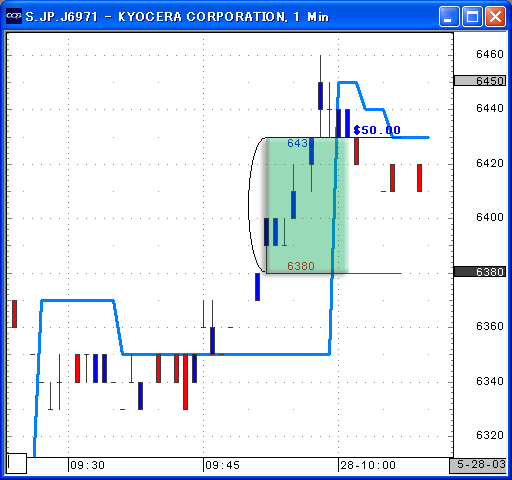This screenshot has height=480, width=512.
Task: Select the red 6380 stop line
Action: point(333,273)
